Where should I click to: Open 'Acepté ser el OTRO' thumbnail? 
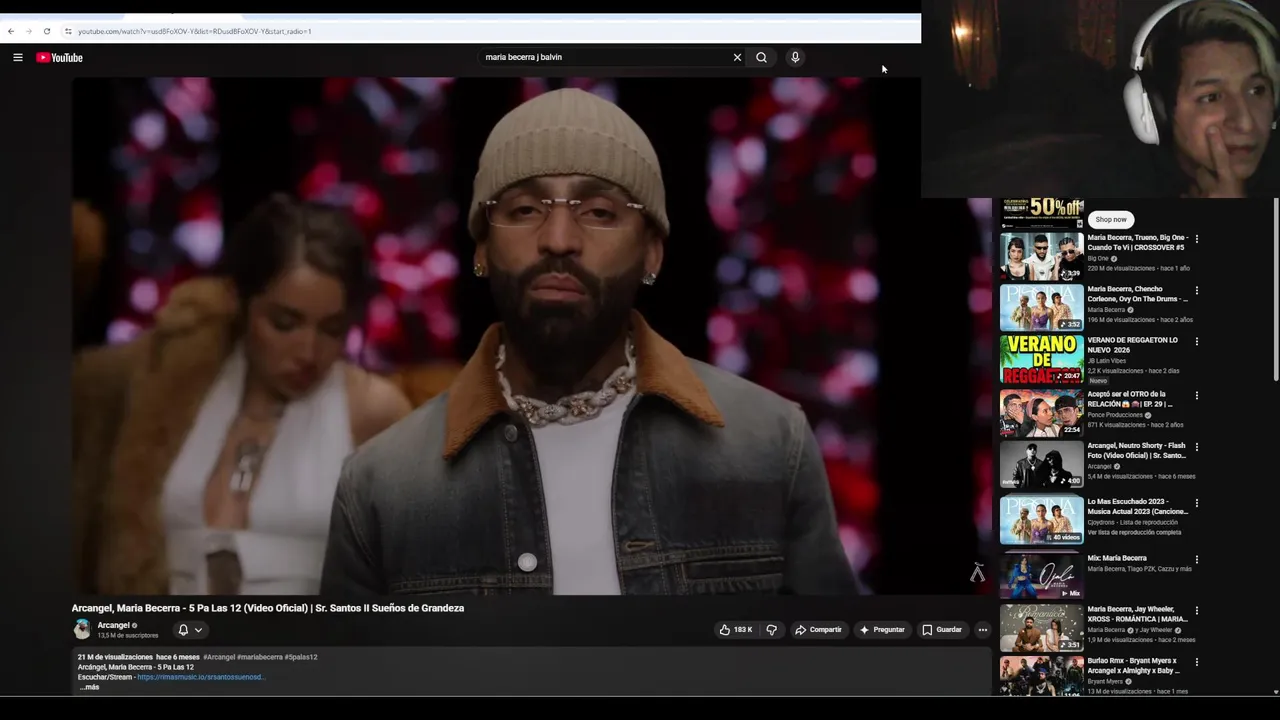(x=1041, y=413)
